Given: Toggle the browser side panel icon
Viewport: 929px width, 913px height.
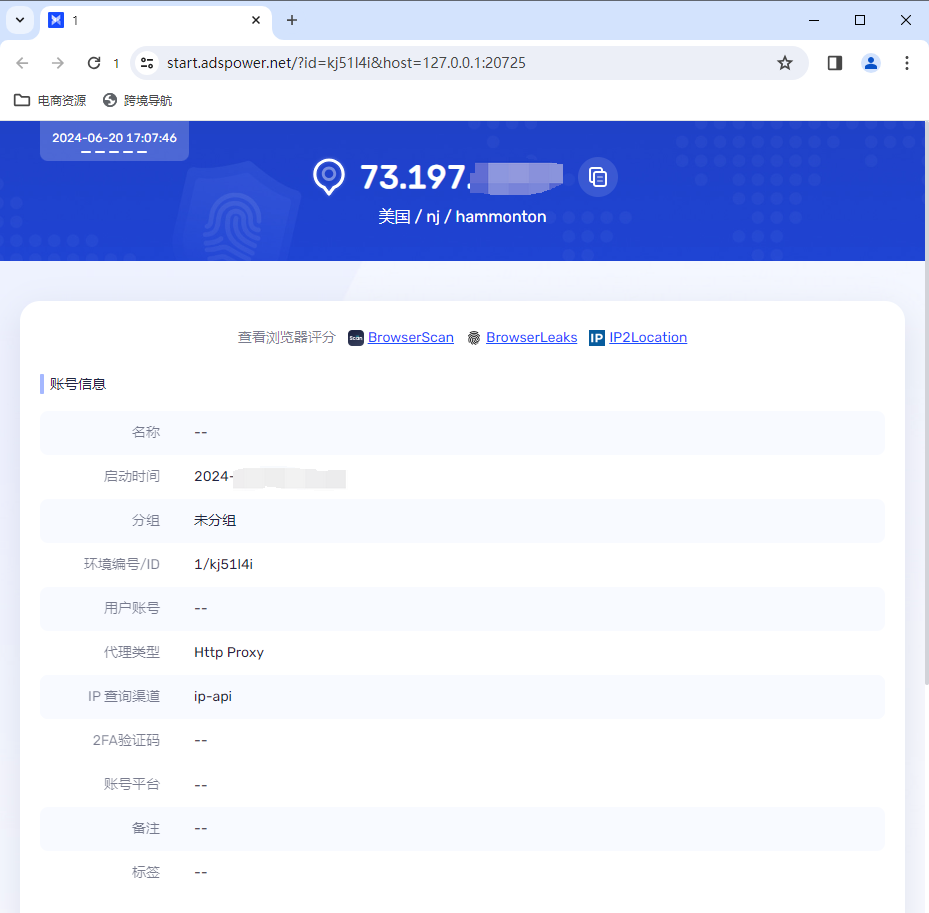Looking at the screenshot, I should click(835, 63).
